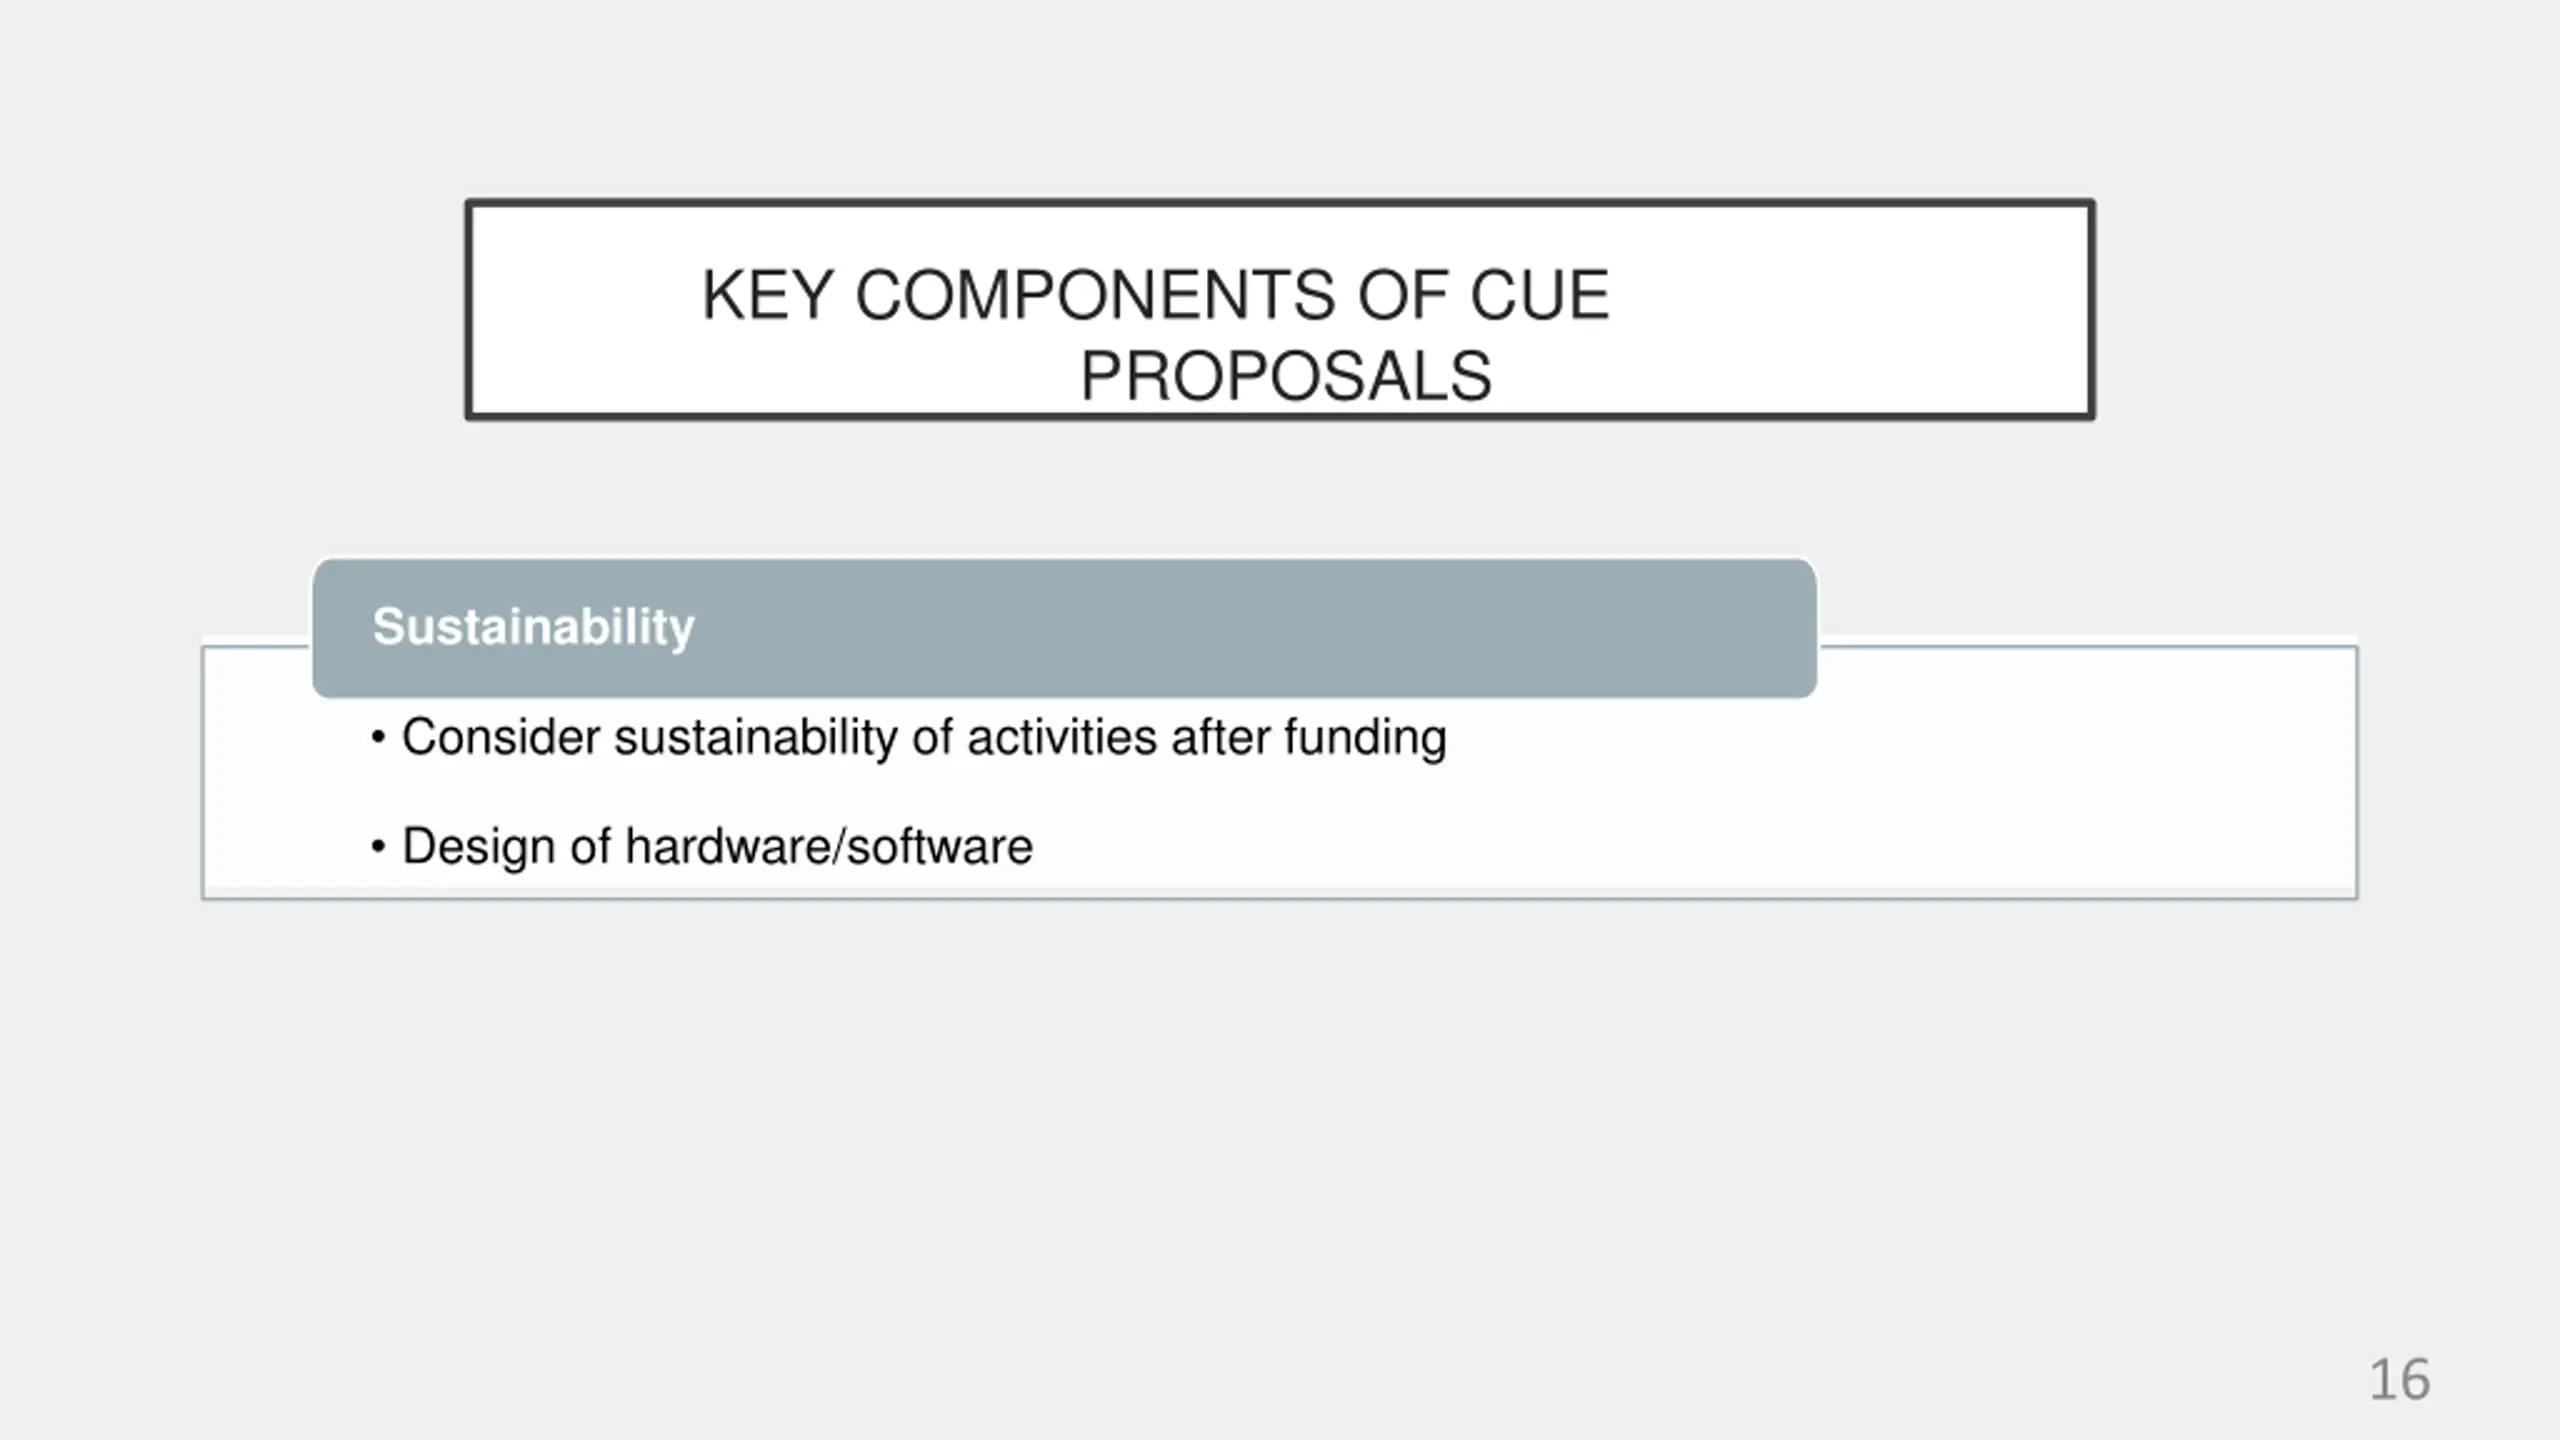Click the 'KEY COMPONENTS OF CUE' title line

tap(1155, 296)
